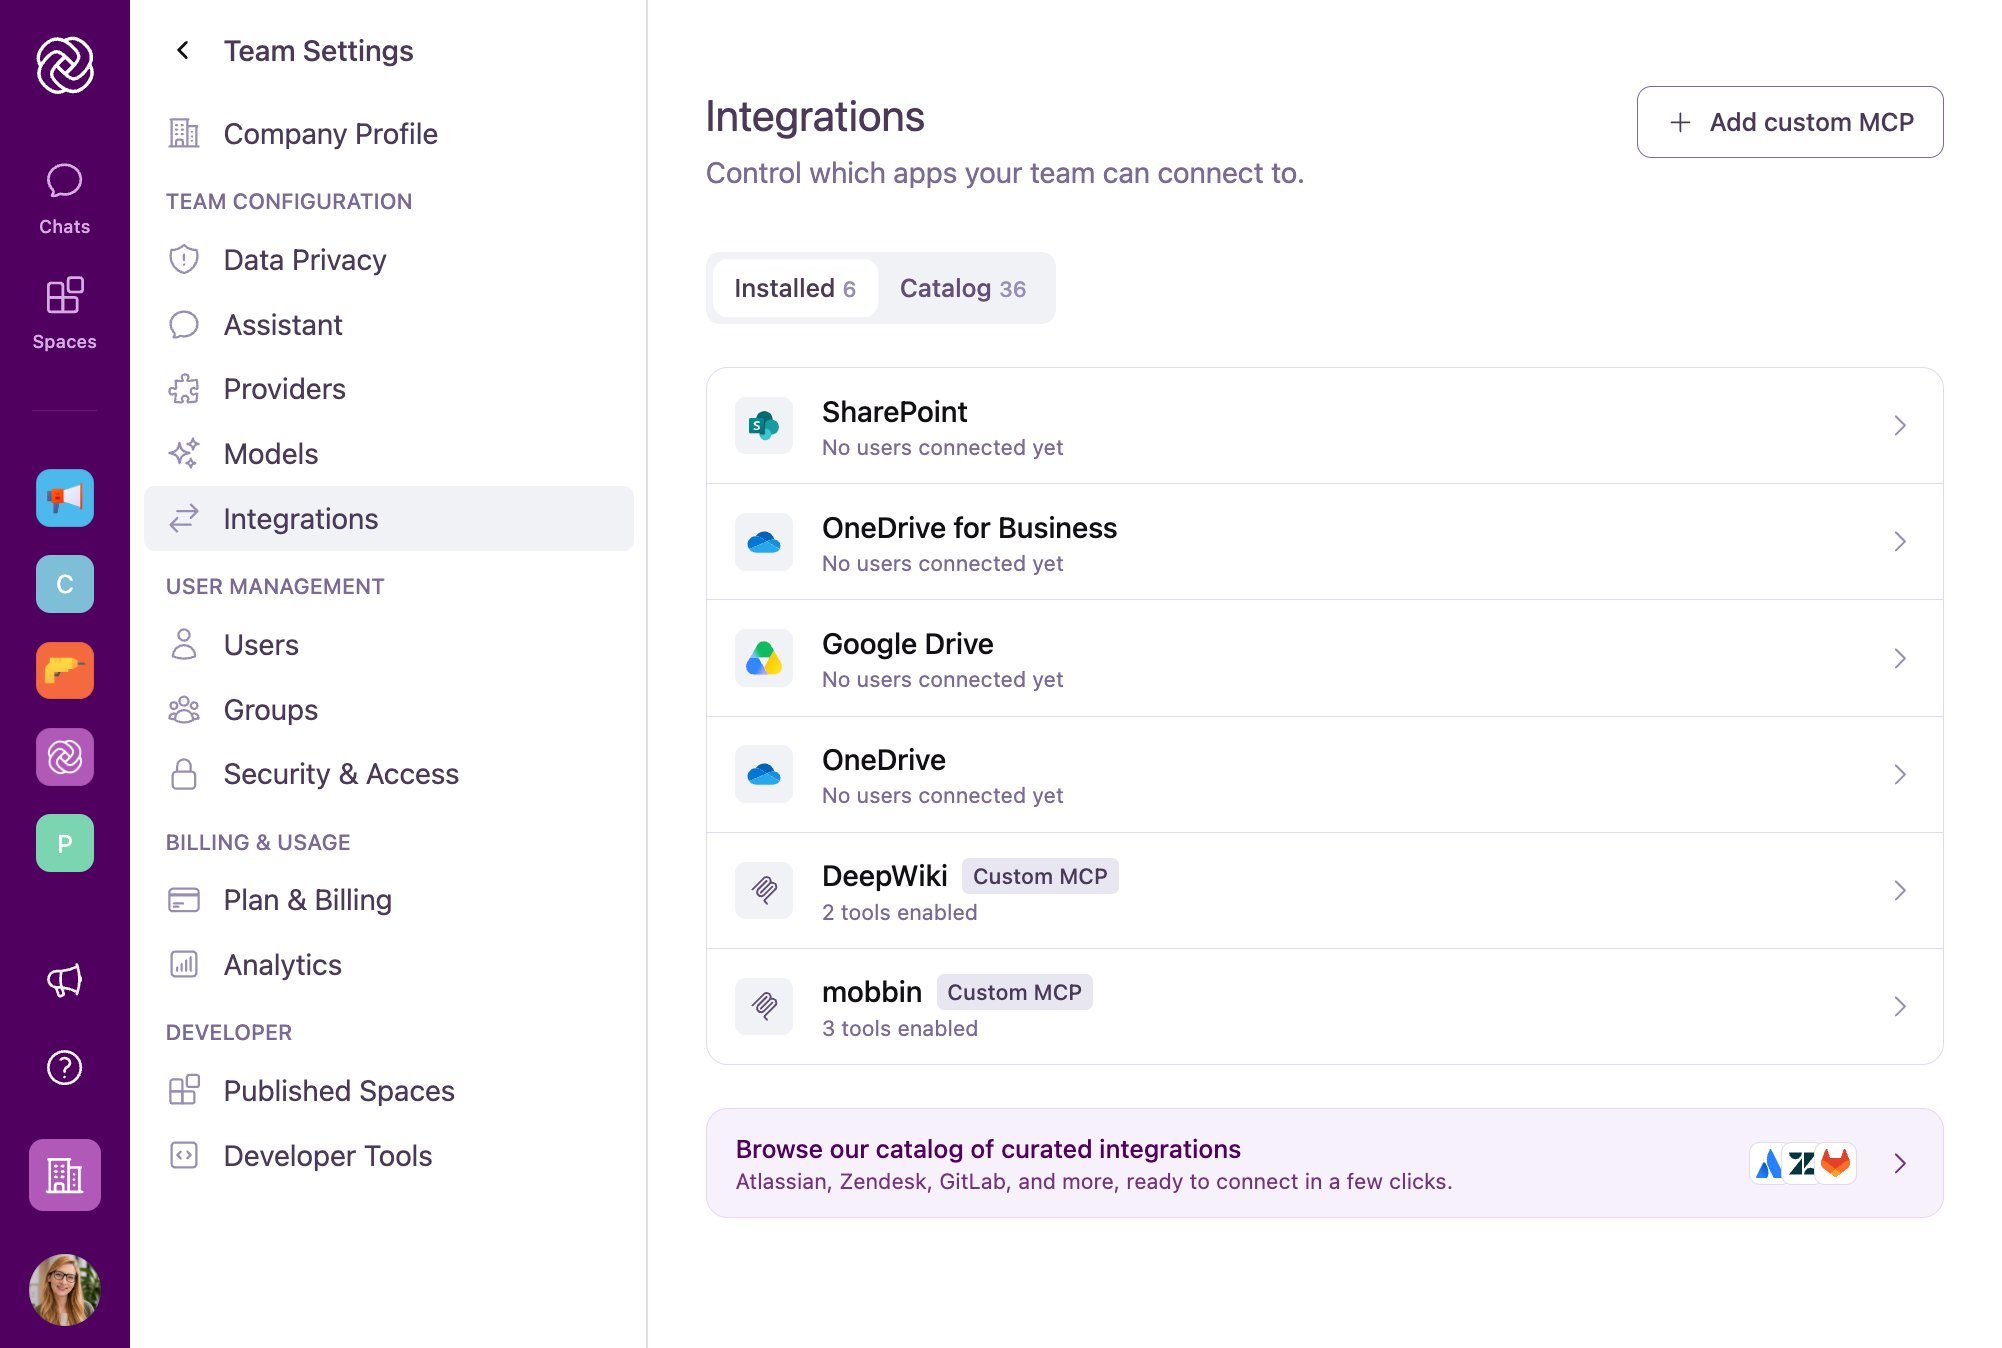Expand the OneDrive for Business row chevron
The width and height of the screenshot is (2002, 1348).
coord(1900,542)
